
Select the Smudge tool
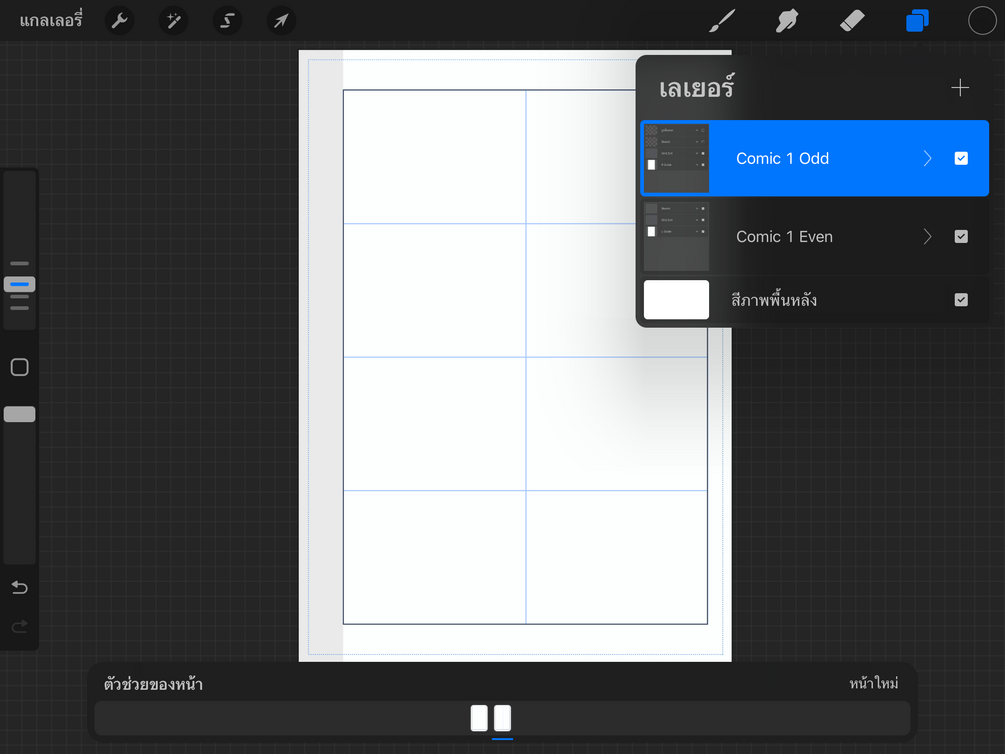point(787,20)
